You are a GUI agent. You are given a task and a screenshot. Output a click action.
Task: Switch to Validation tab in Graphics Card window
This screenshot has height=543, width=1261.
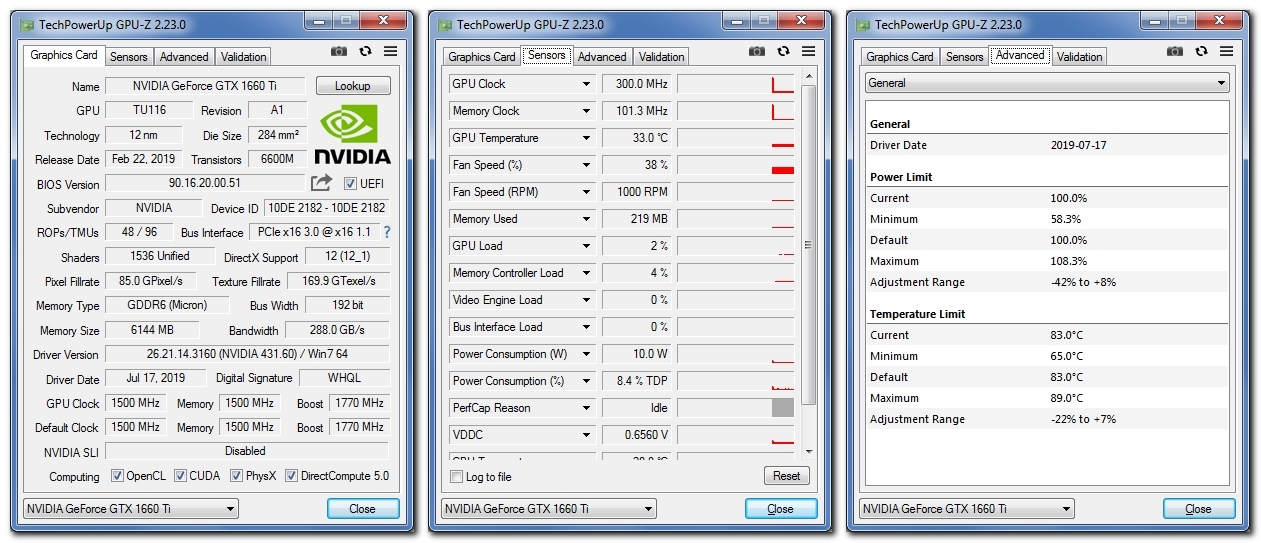(x=244, y=57)
